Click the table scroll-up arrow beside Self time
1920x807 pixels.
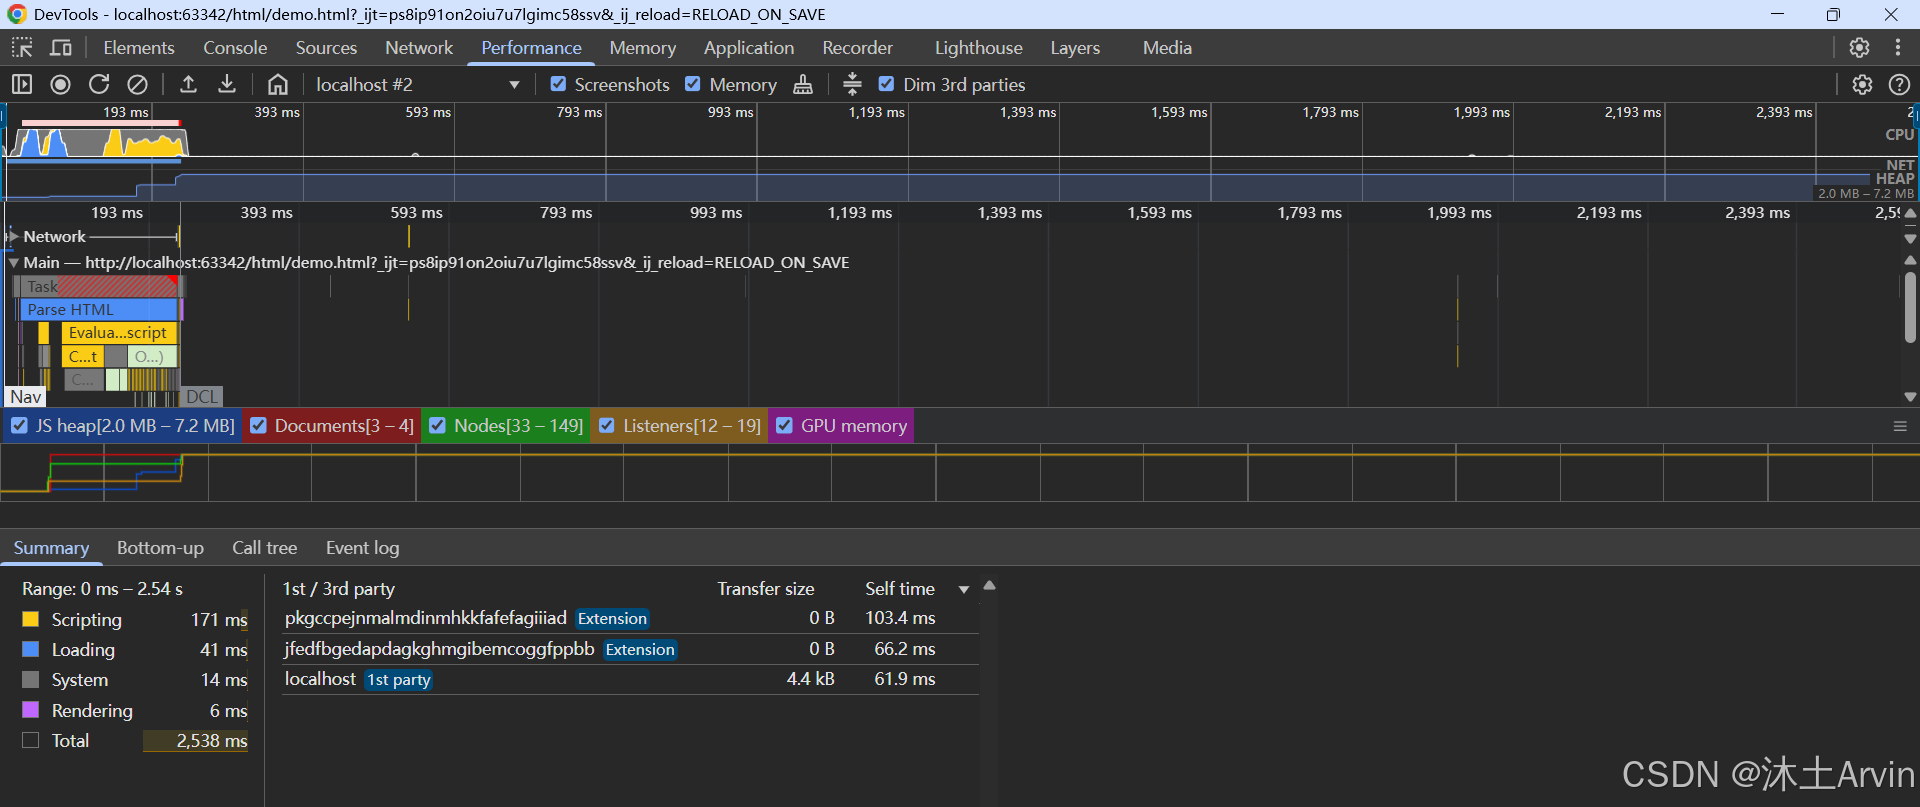(989, 586)
